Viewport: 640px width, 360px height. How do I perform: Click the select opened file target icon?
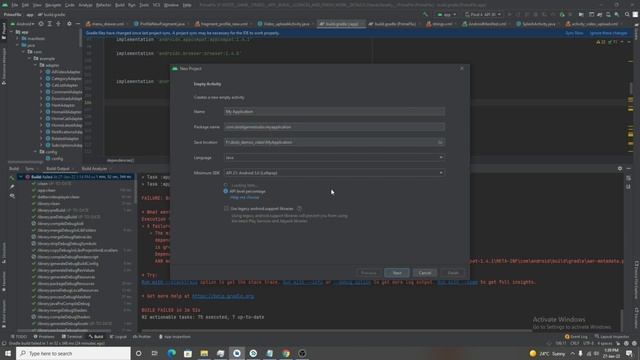pyautogui.click(x=41, y=24)
